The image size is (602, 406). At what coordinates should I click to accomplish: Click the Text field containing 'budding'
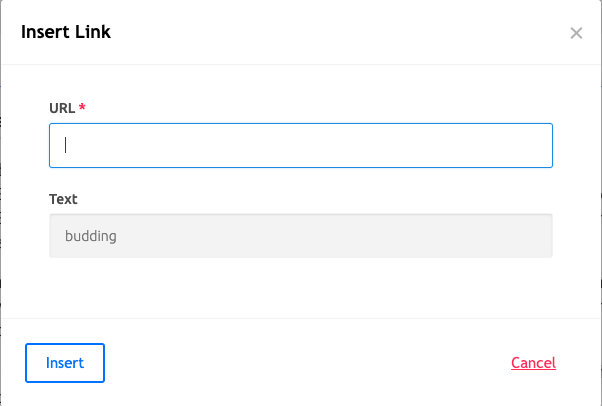click(x=300, y=236)
